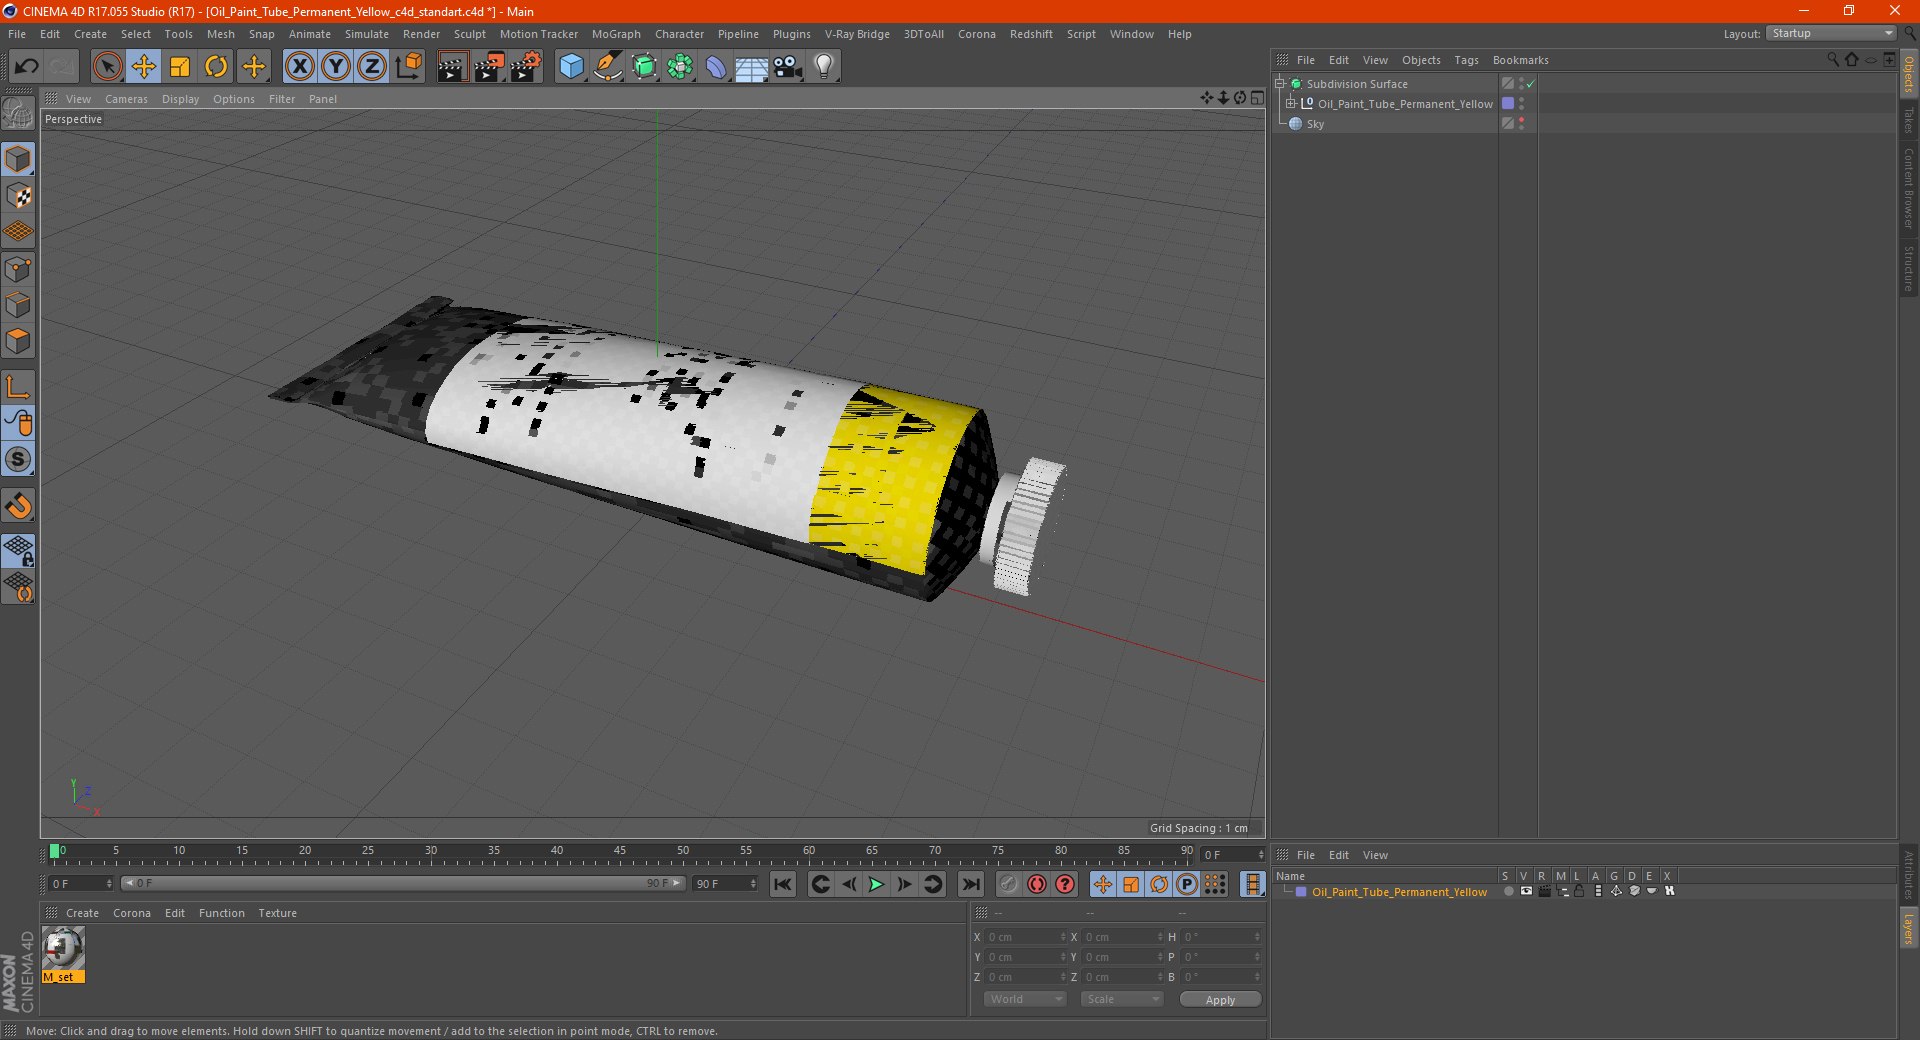Screen dimensions: 1920x1040
Task: Click Make Editable icon in left sidebar
Action: 18,113
